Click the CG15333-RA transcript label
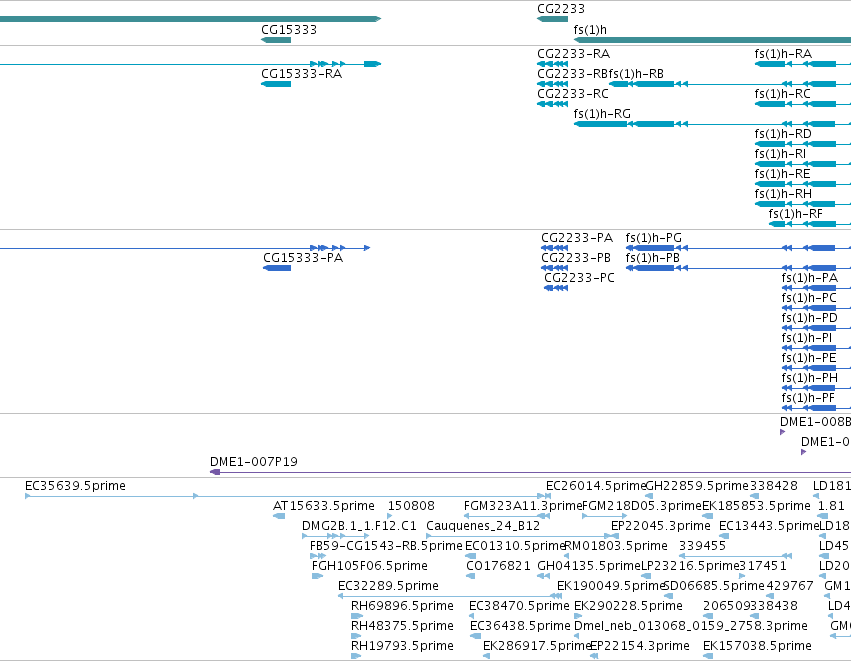 click(x=301, y=74)
